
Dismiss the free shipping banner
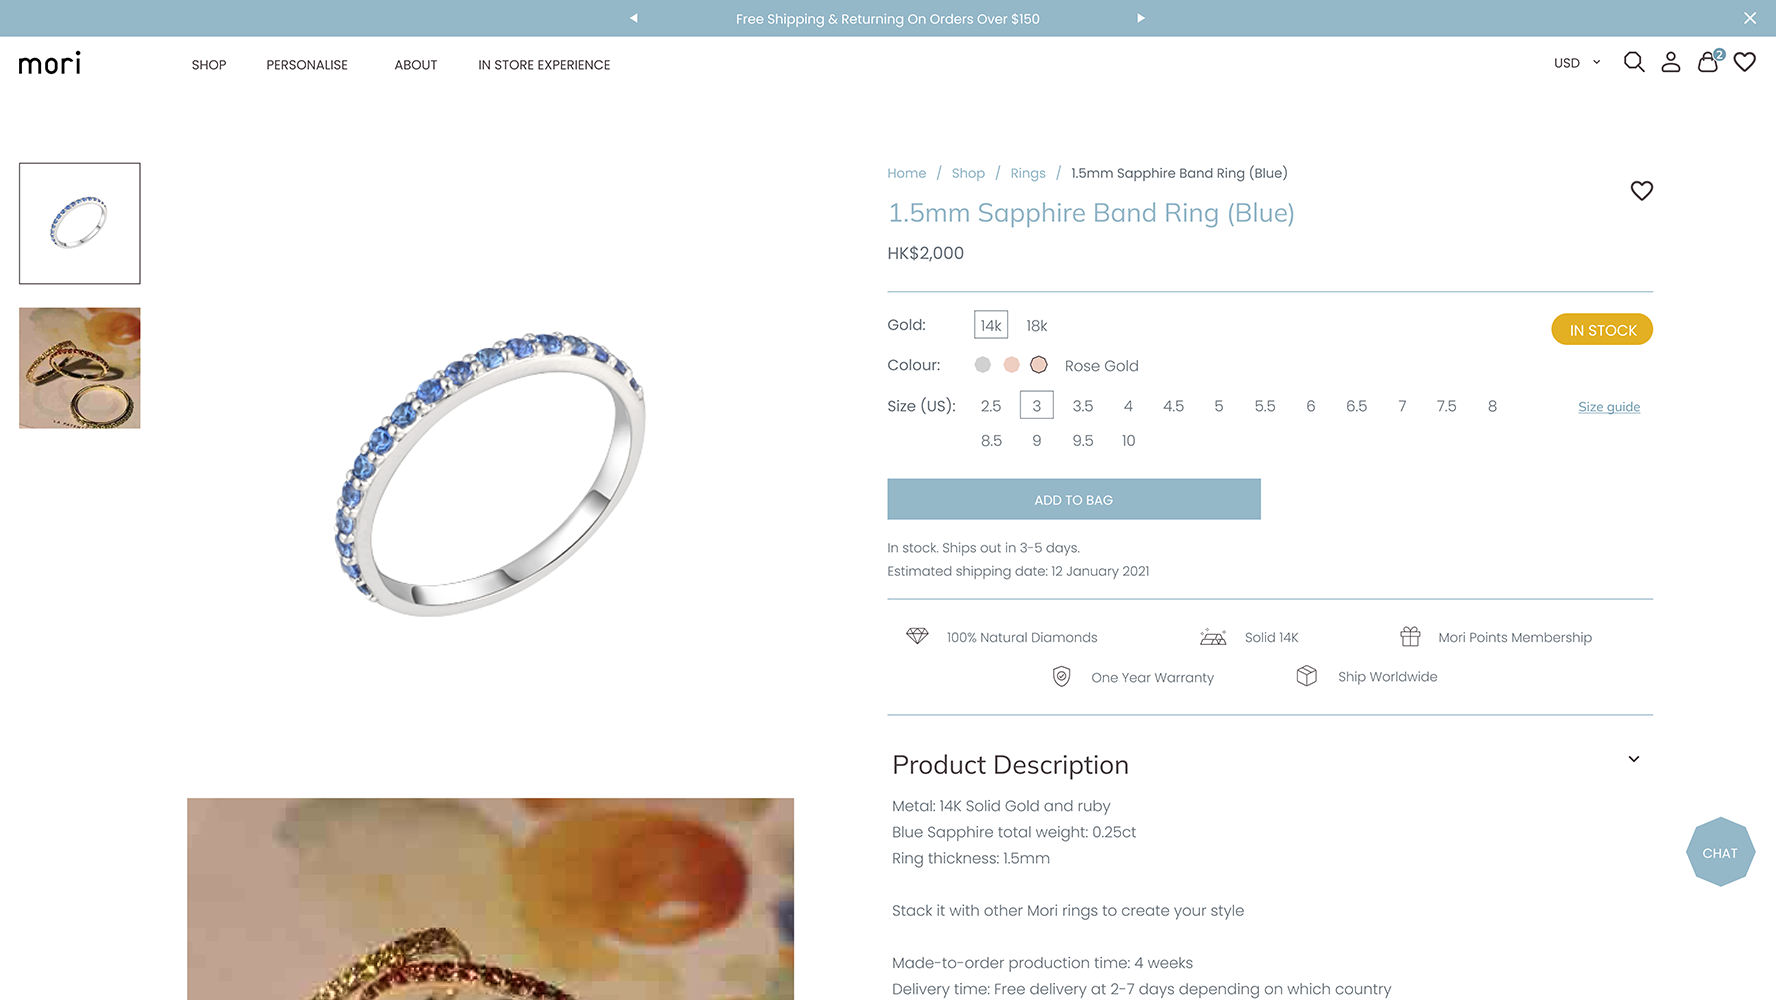pos(1750,18)
